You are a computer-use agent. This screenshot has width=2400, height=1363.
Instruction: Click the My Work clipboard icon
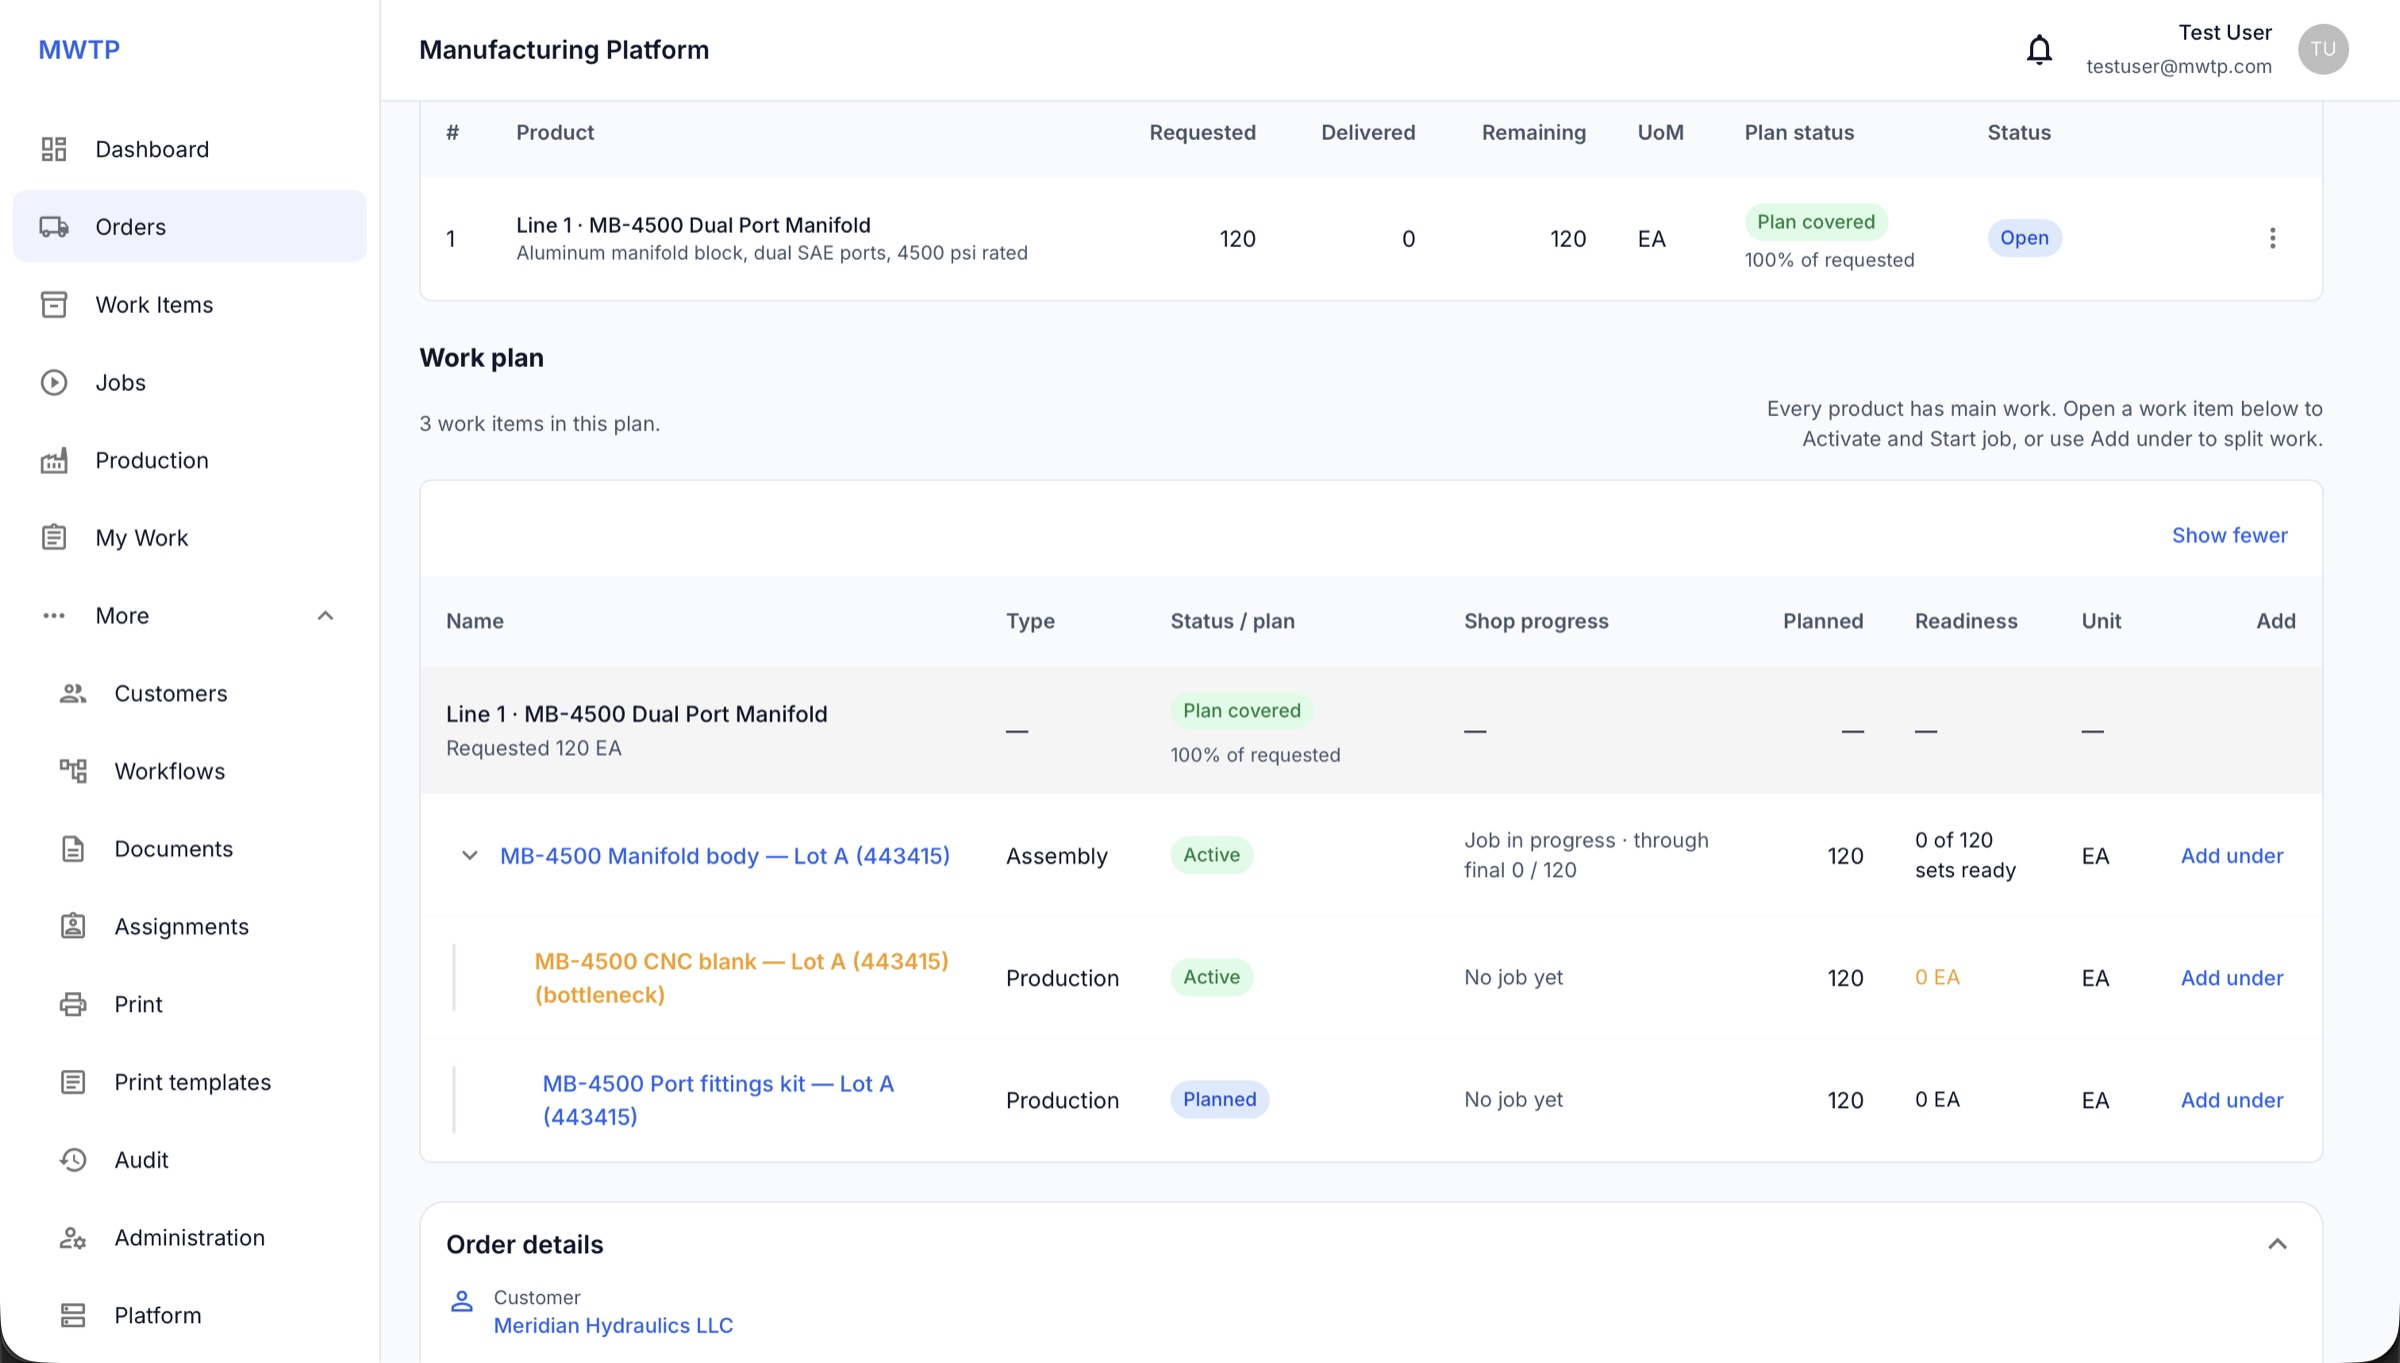click(x=54, y=538)
